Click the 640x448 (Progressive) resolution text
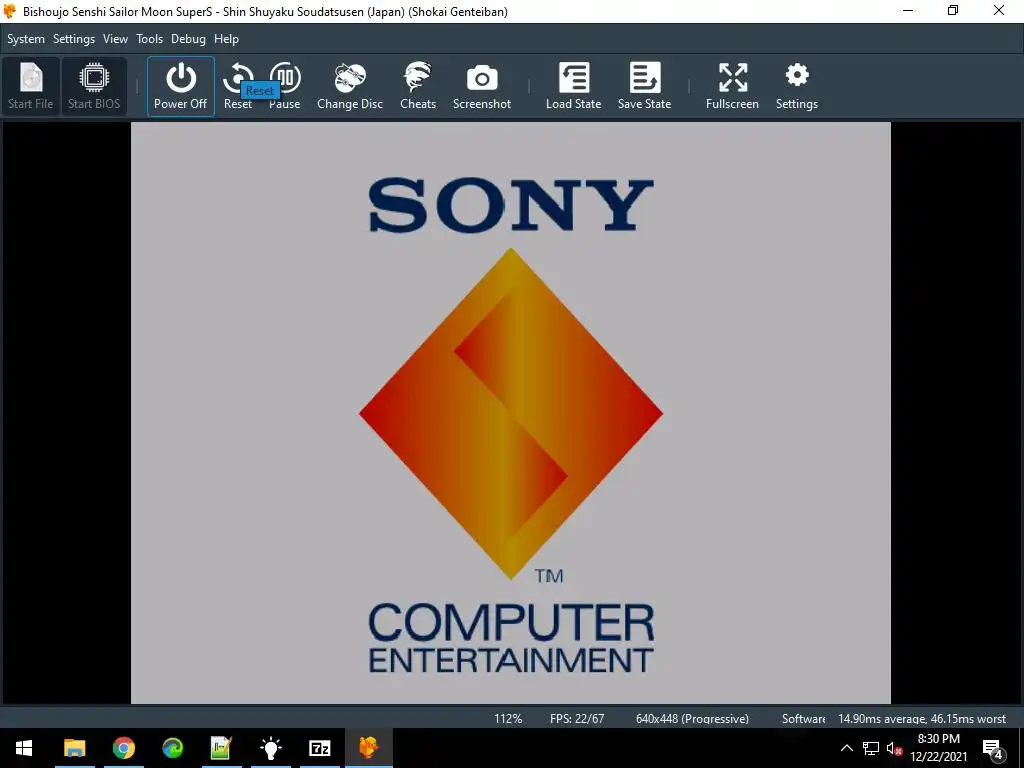The width and height of the screenshot is (1024, 768). pos(692,718)
